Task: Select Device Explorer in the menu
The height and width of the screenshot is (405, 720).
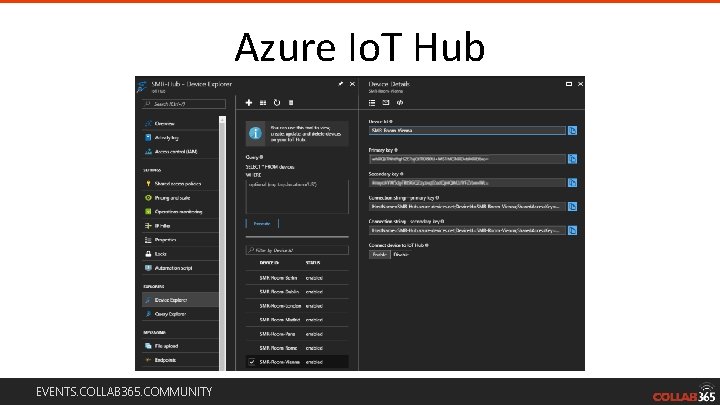Action: coord(180,300)
